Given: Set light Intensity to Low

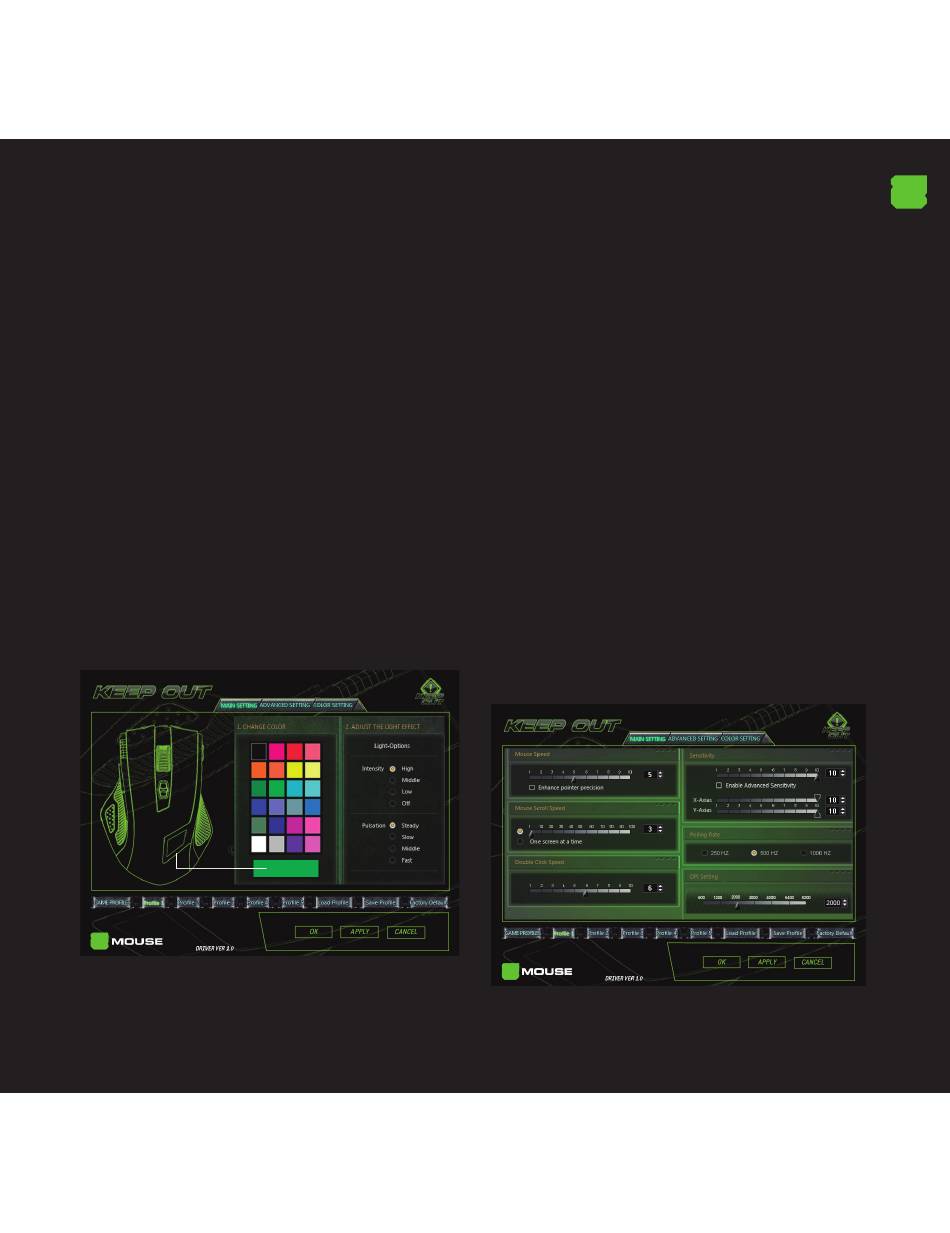Looking at the screenshot, I should pyautogui.click(x=393, y=791).
